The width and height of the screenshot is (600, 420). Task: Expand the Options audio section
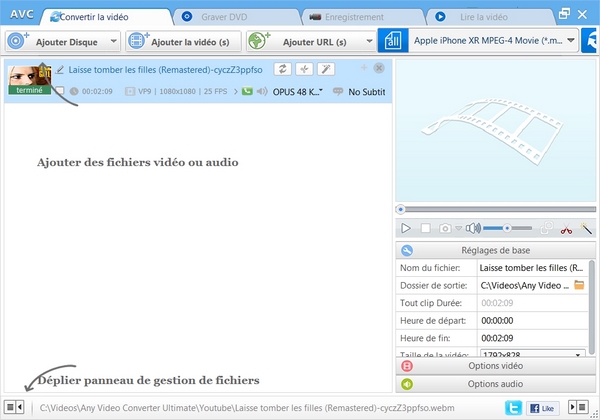pos(496,384)
